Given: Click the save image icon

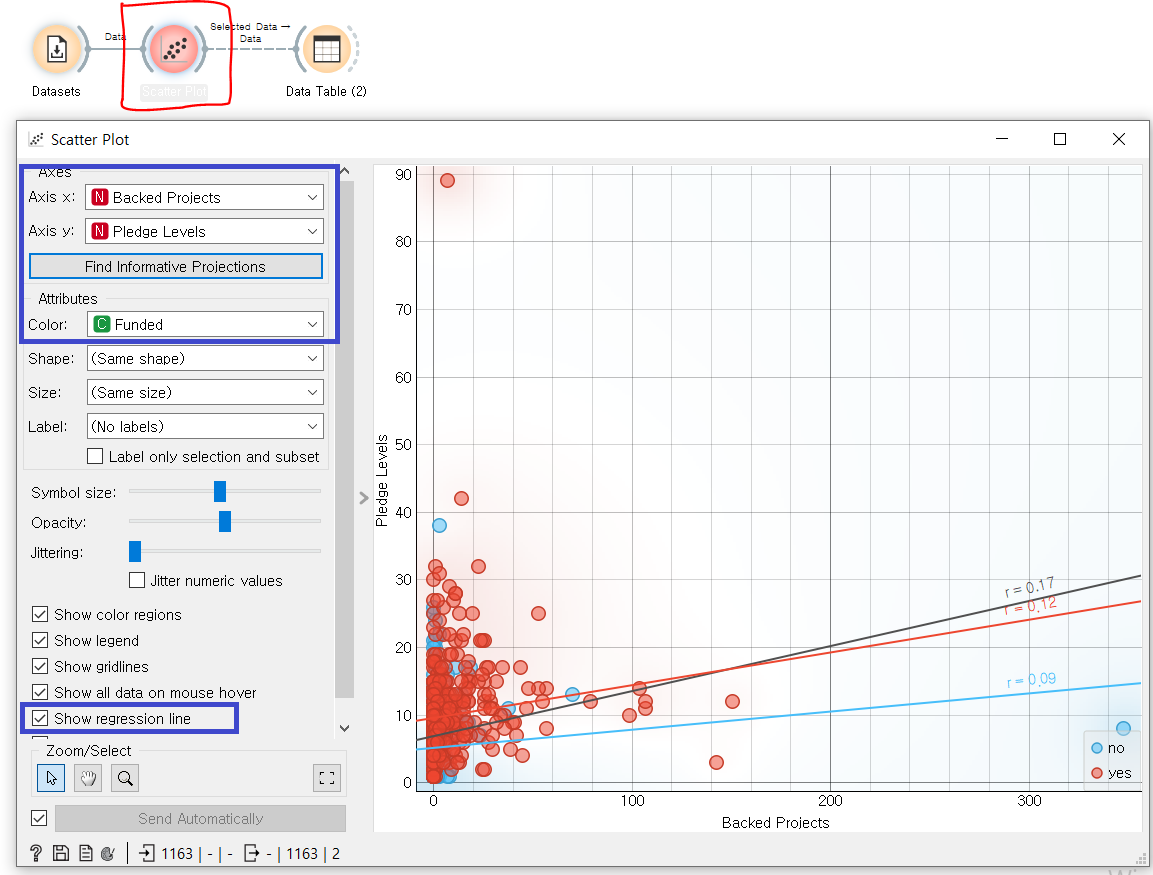Looking at the screenshot, I should (x=61, y=853).
